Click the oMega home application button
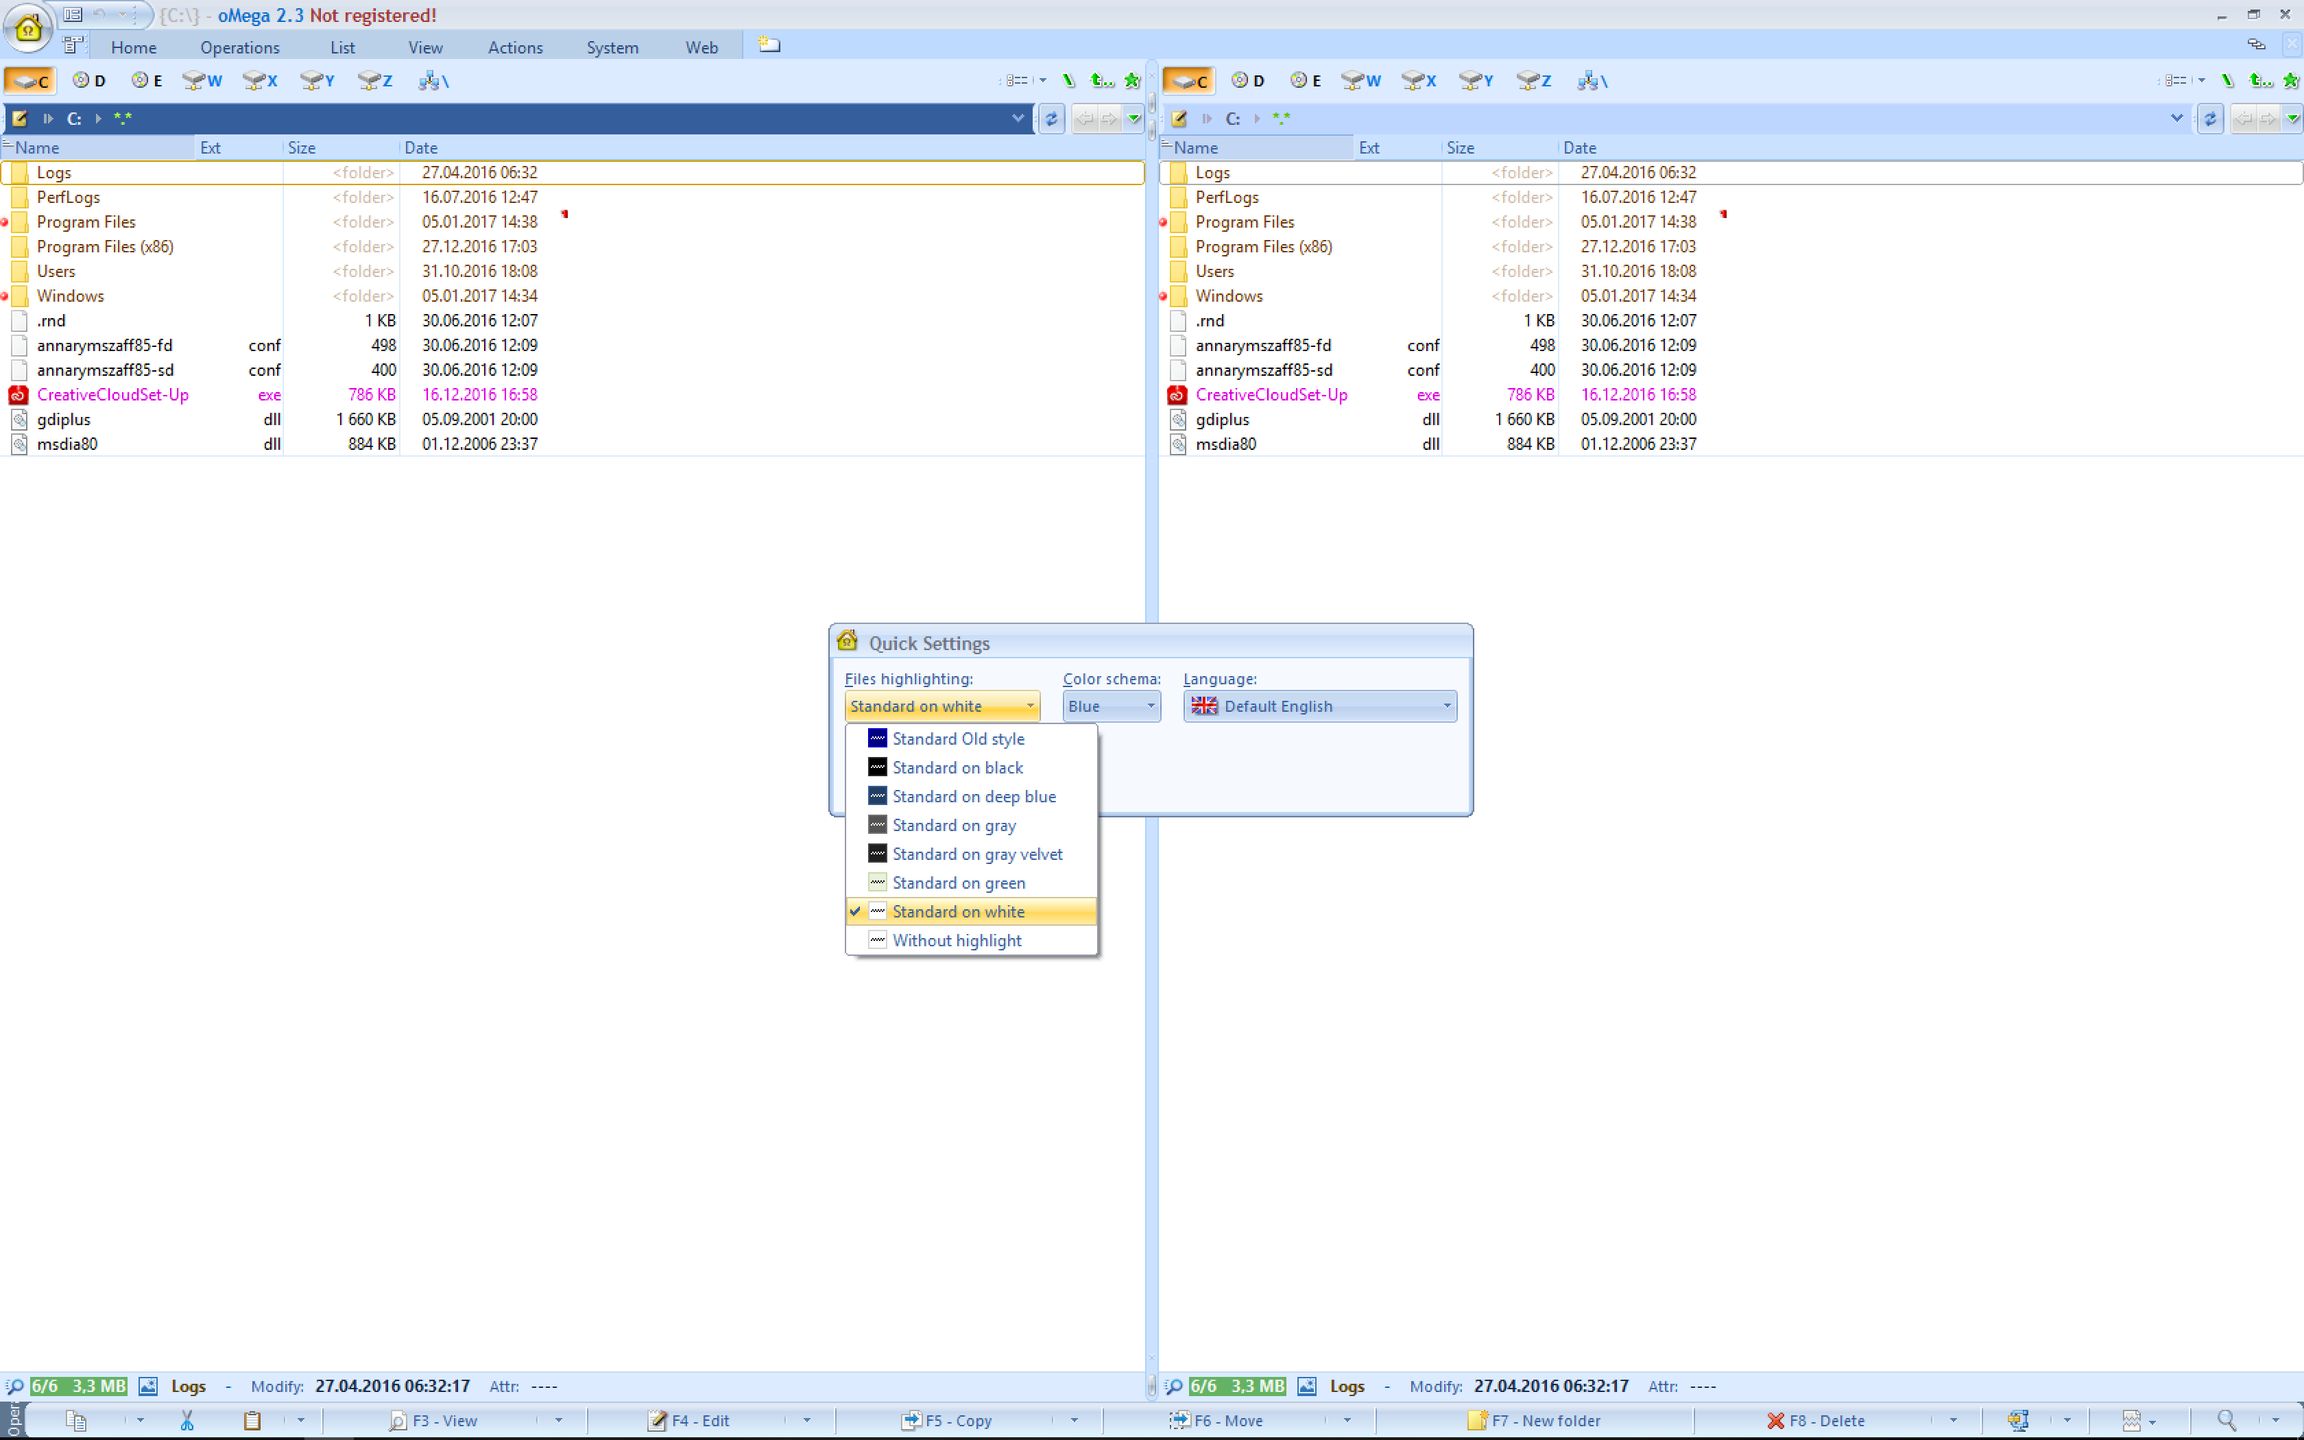 pyautogui.click(x=28, y=28)
